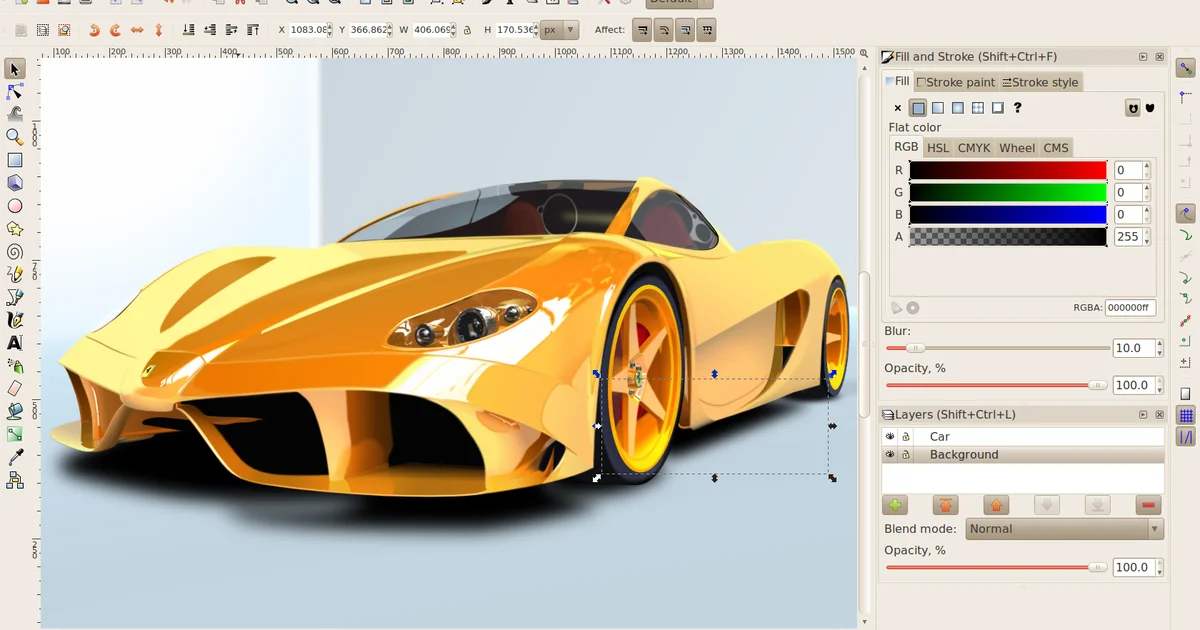1200x630 pixels.
Task: Select the Star polygon tool
Action: click(x=14, y=229)
